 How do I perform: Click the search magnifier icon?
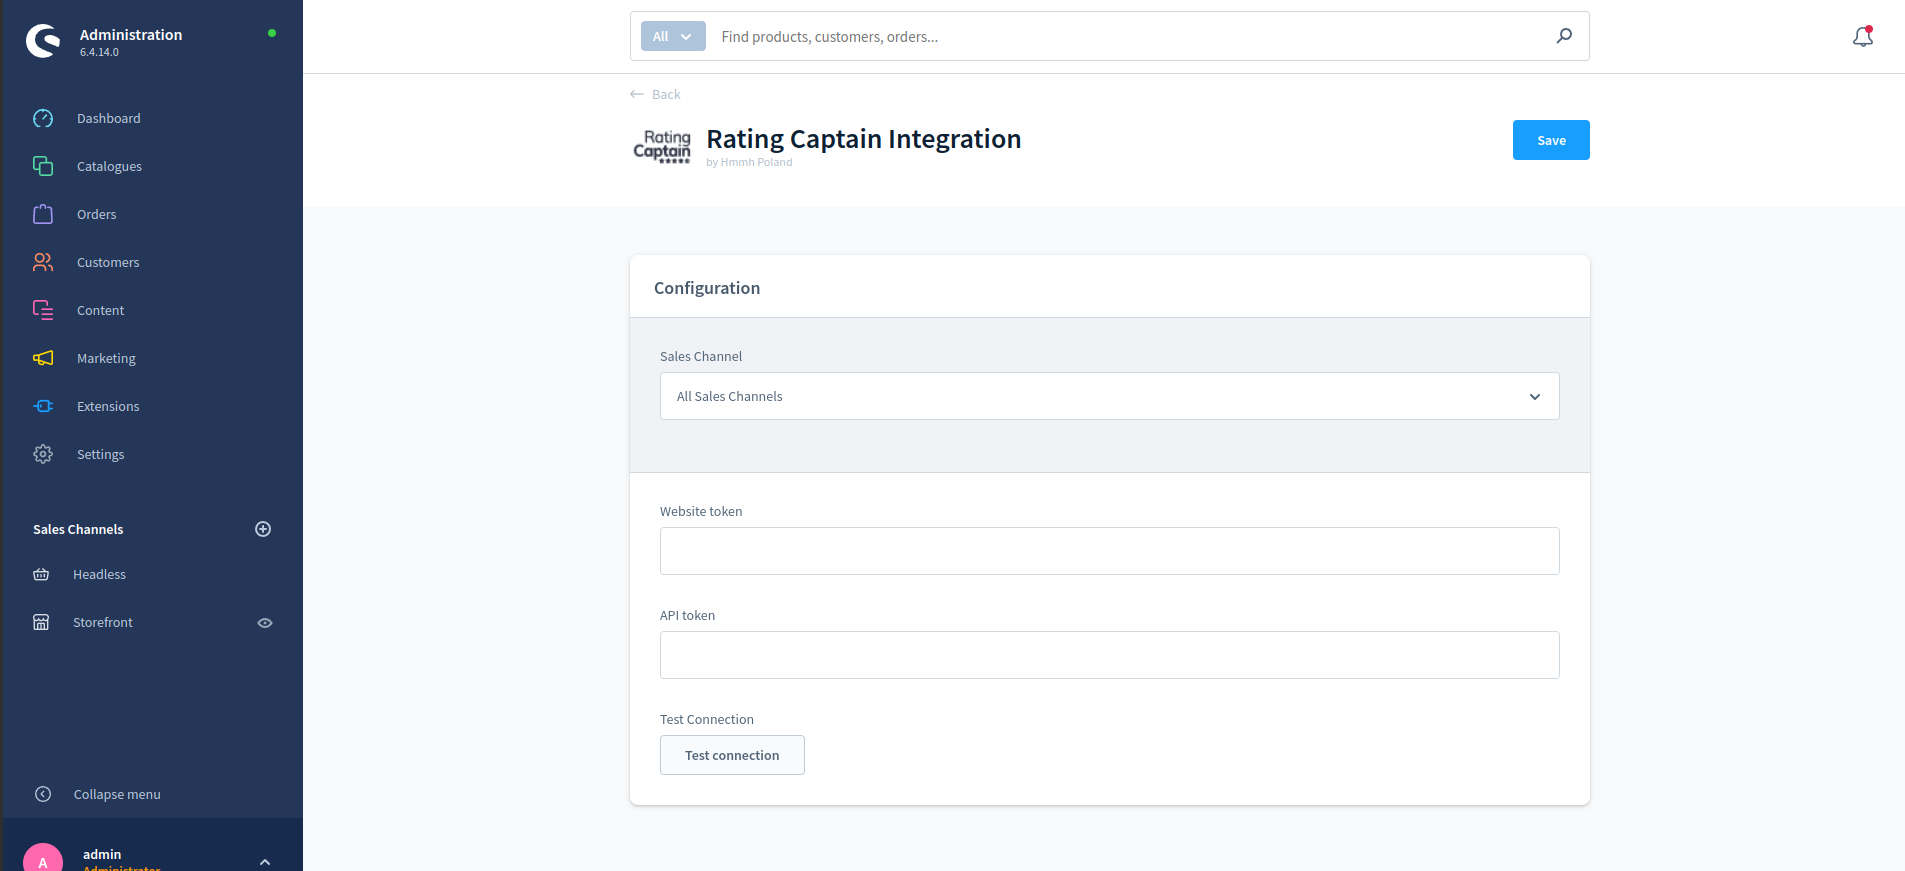pos(1564,36)
